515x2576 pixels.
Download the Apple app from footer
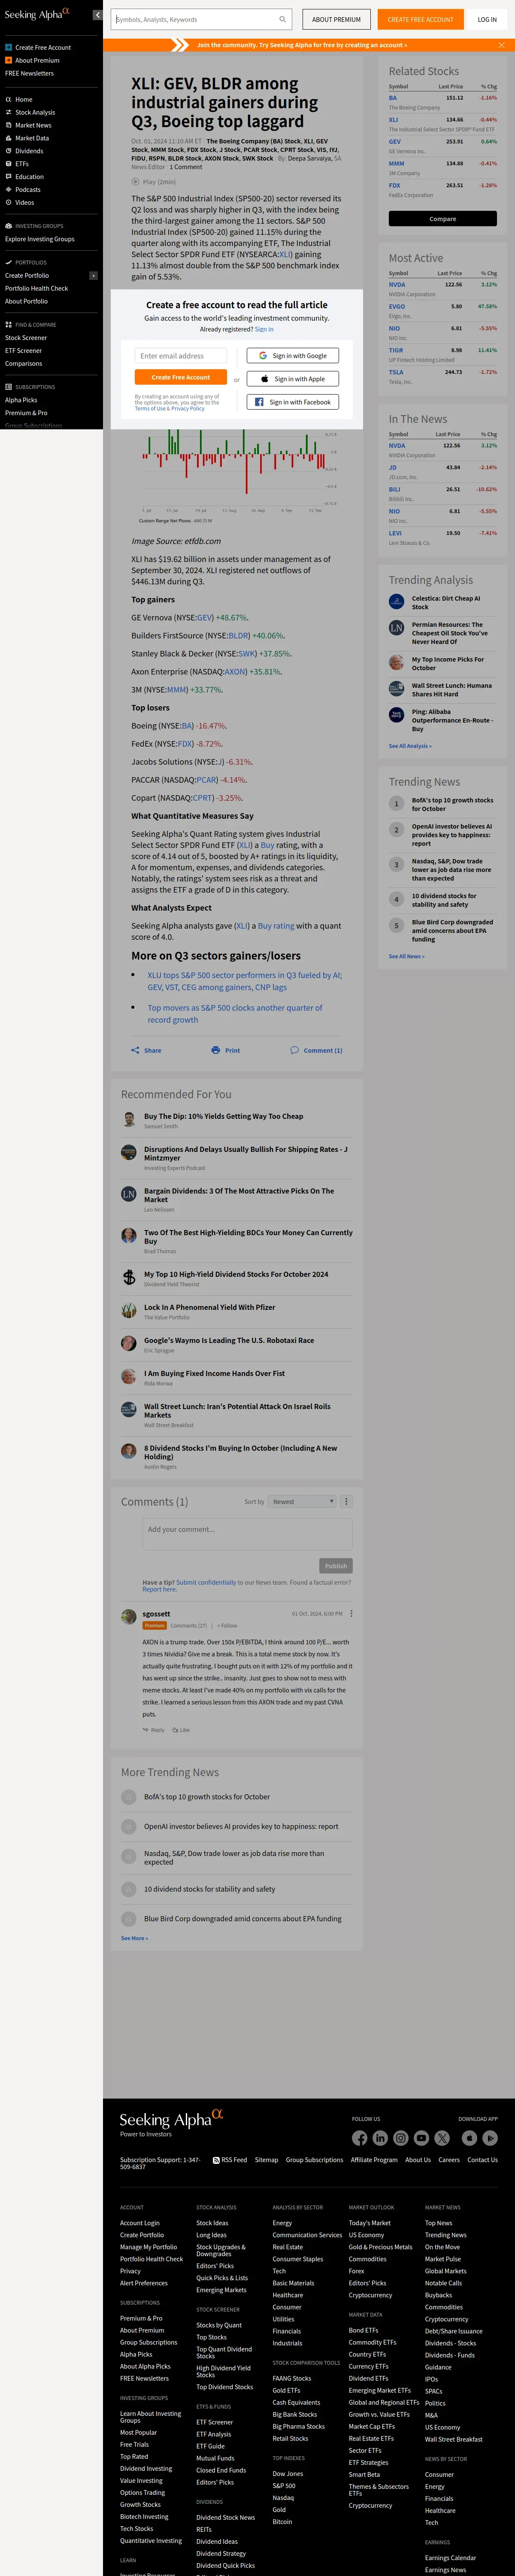pyautogui.click(x=469, y=2138)
